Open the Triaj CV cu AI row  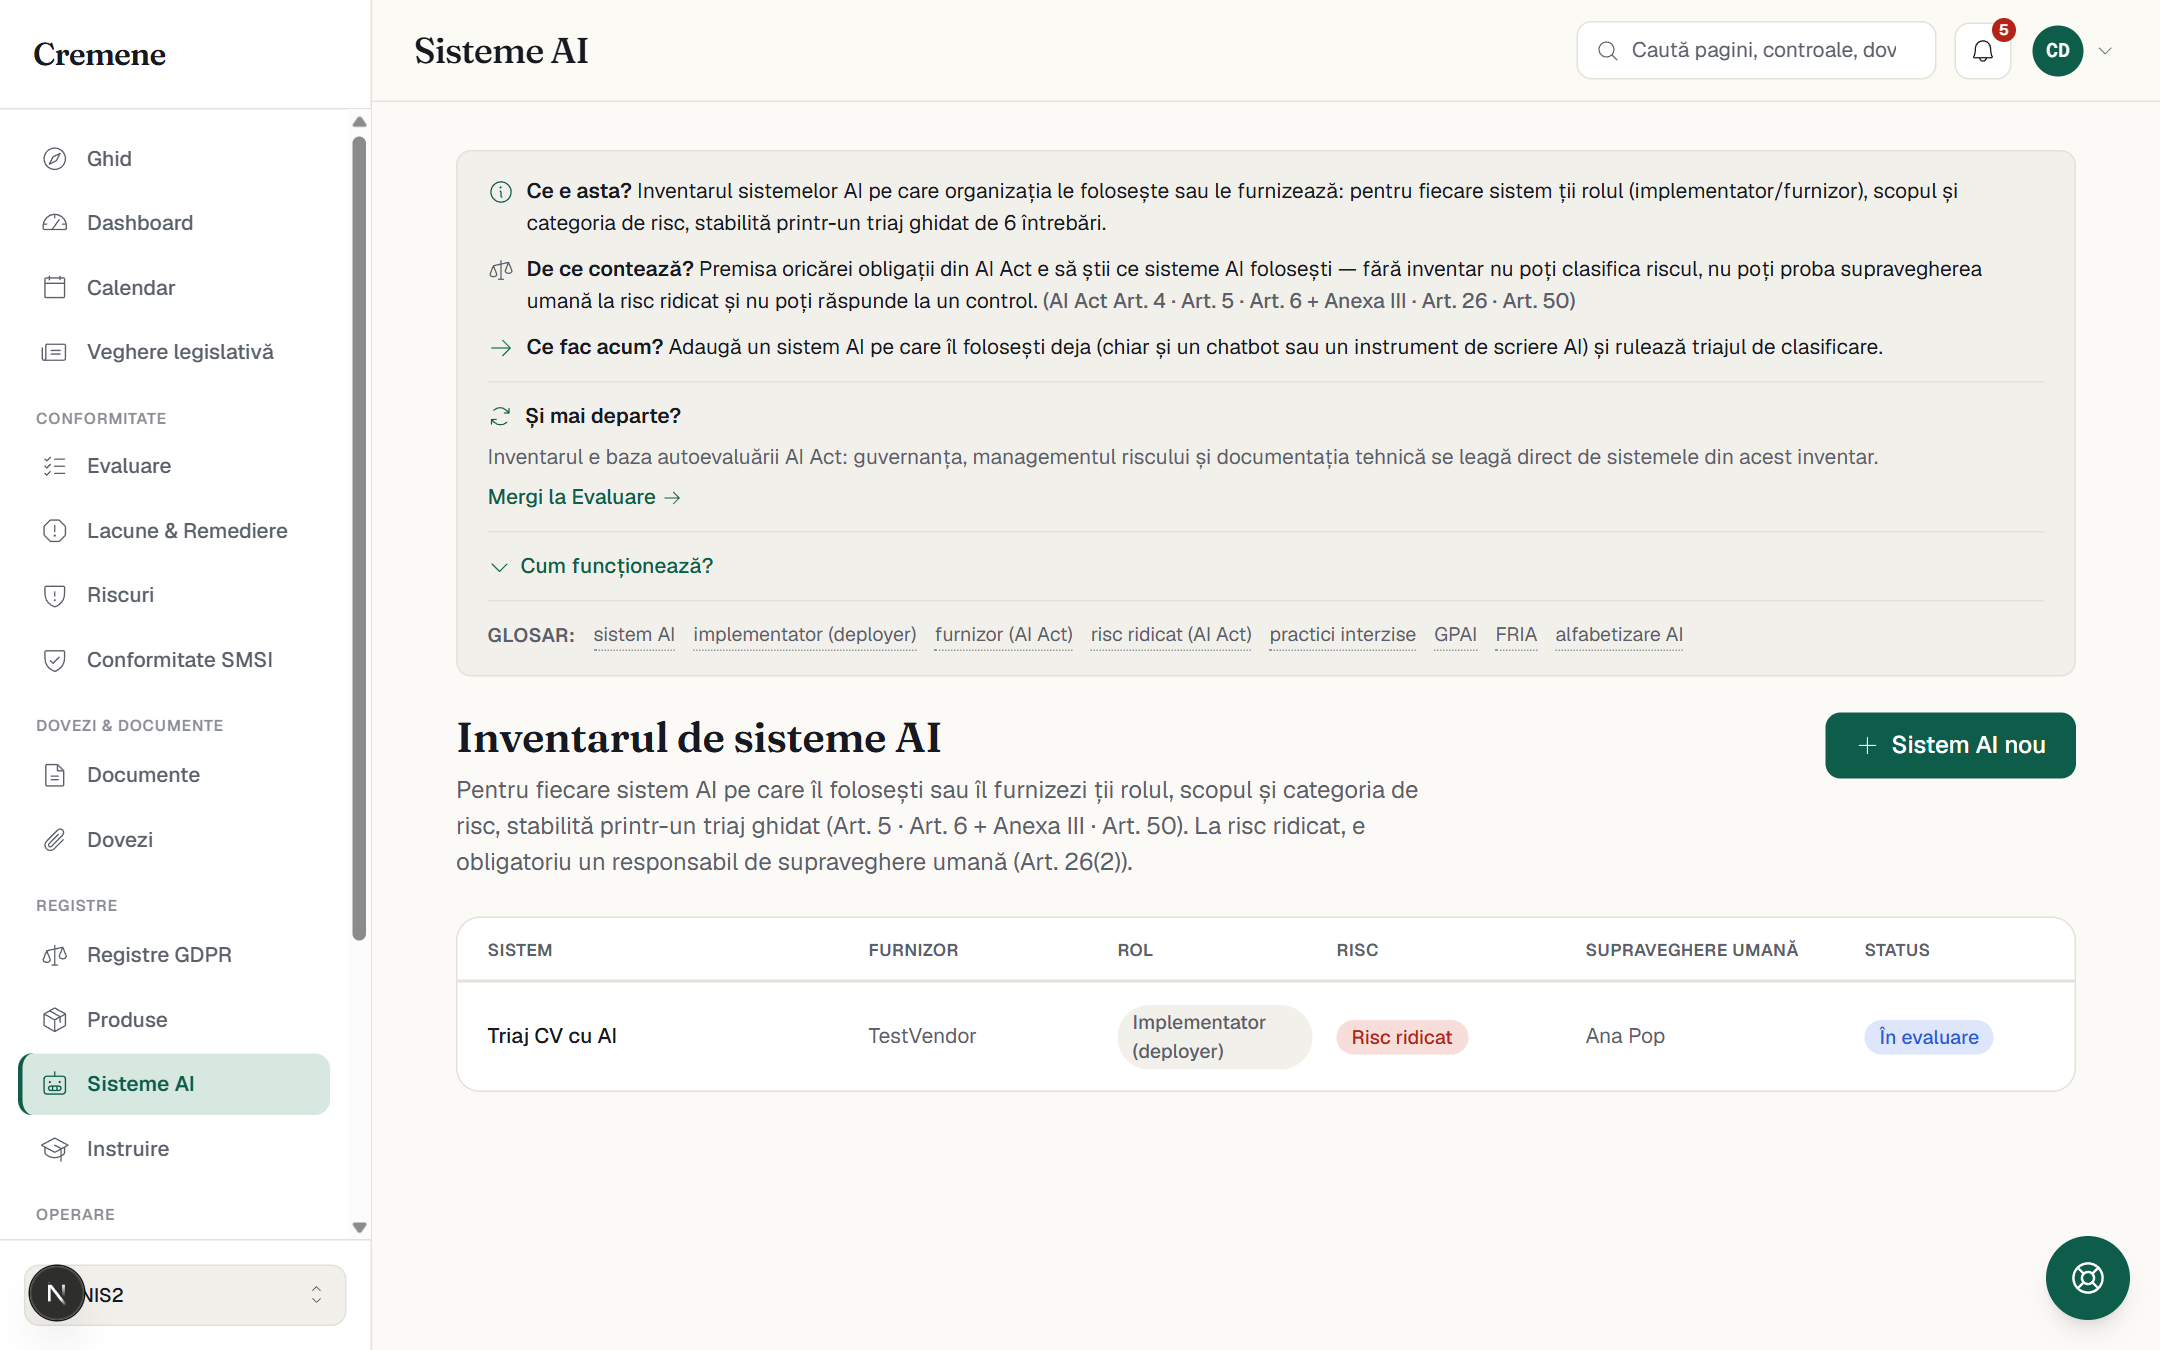(x=1266, y=1037)
